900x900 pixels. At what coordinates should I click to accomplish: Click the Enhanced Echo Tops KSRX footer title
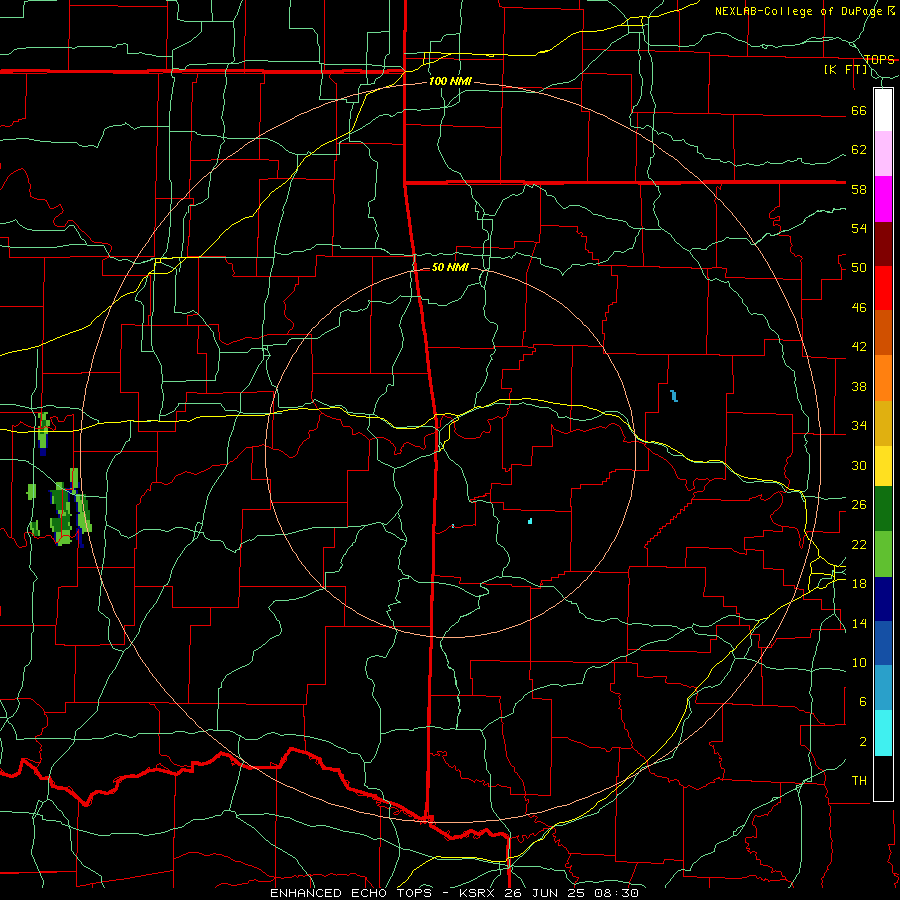coord(454,893)
